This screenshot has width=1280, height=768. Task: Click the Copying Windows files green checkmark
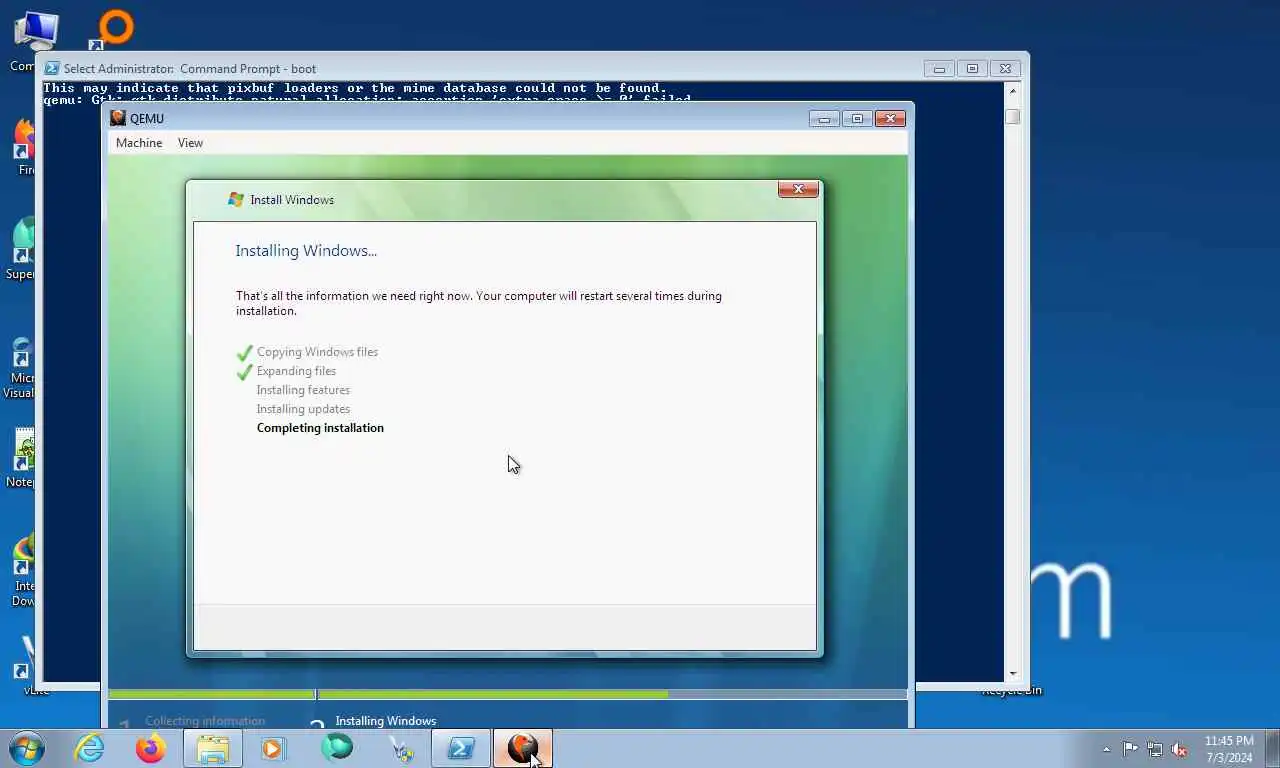pos(244,352)
